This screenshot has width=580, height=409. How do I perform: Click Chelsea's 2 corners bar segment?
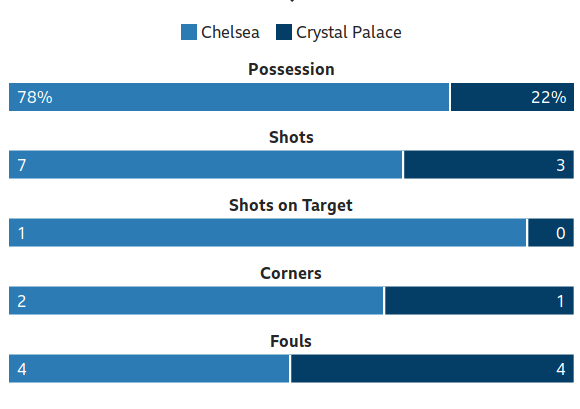pyautogui.click(x=196, y=301)
